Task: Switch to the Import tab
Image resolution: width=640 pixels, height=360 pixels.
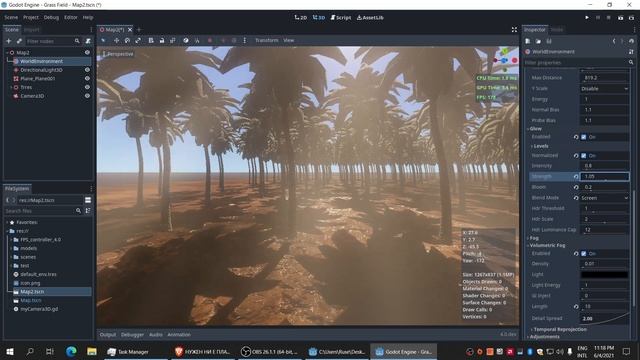Action: point(31,30)
